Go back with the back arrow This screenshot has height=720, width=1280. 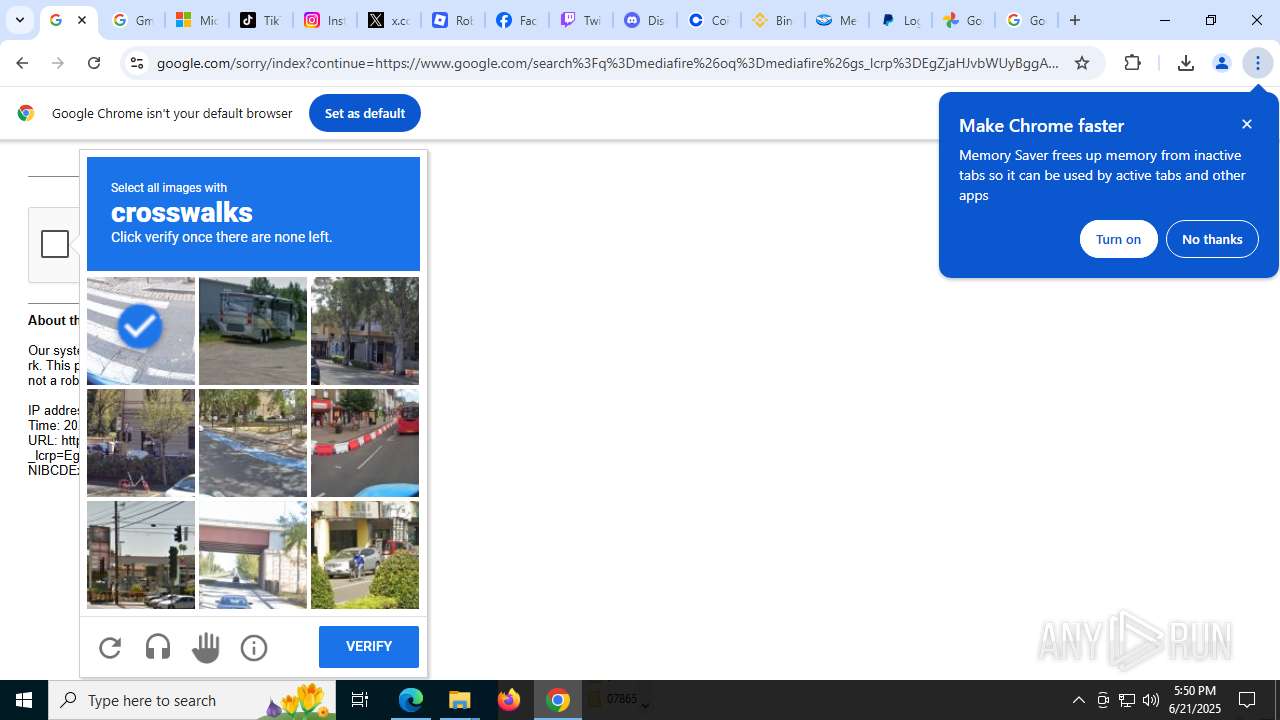(22, 63)
